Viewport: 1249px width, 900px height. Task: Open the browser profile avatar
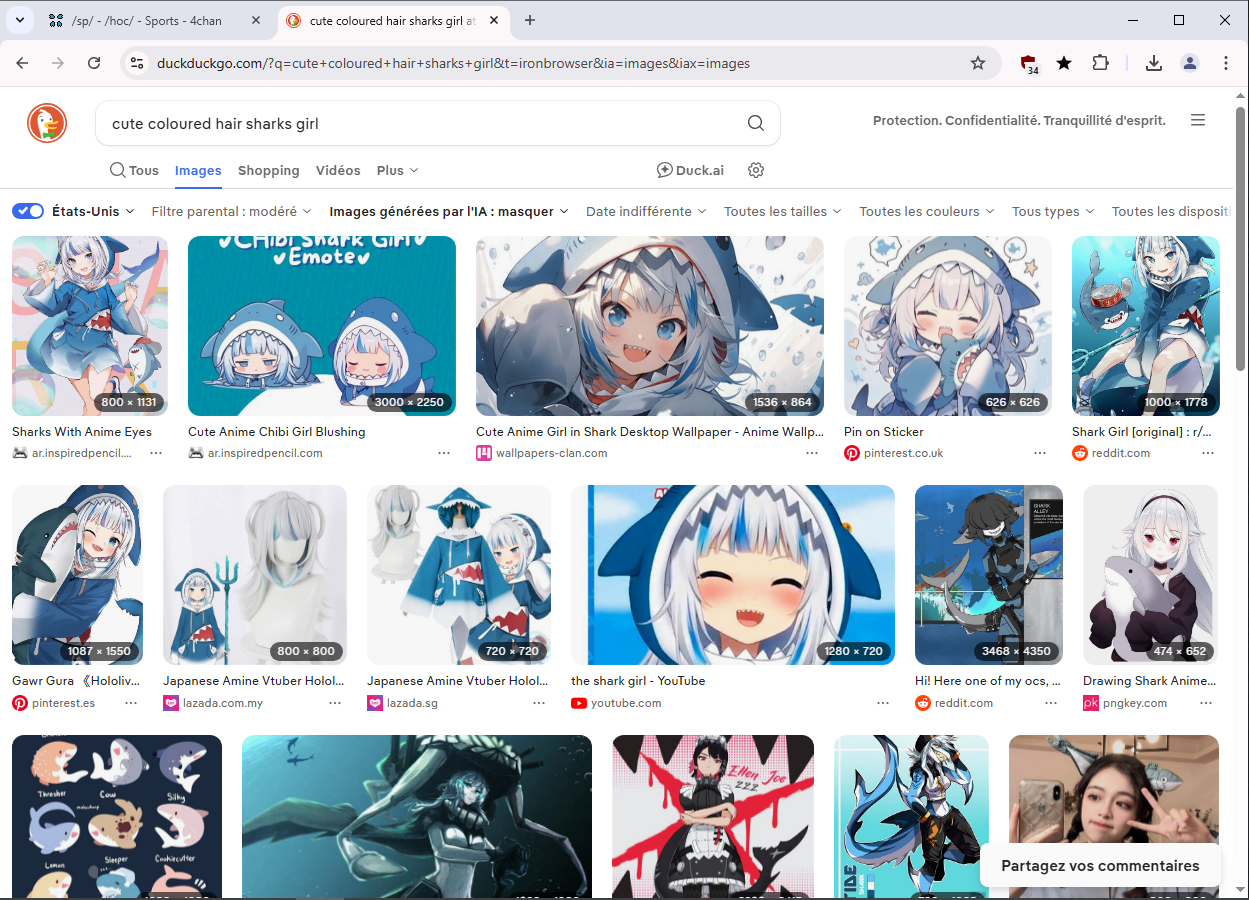(x=1190, y=63)
